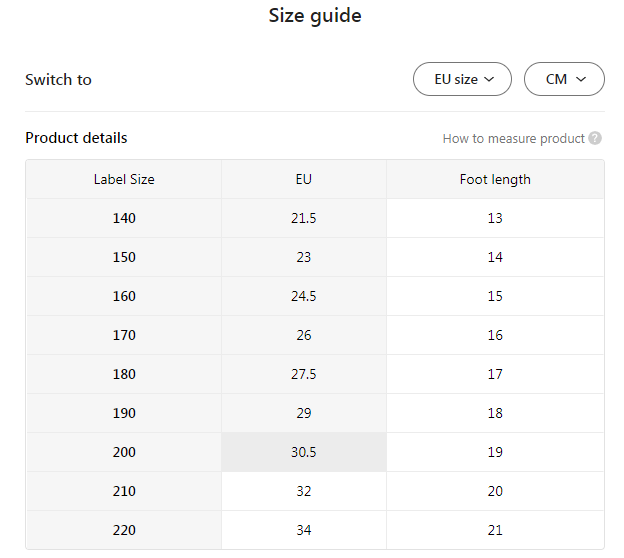Select the EU 34 cell

point(304,530)
